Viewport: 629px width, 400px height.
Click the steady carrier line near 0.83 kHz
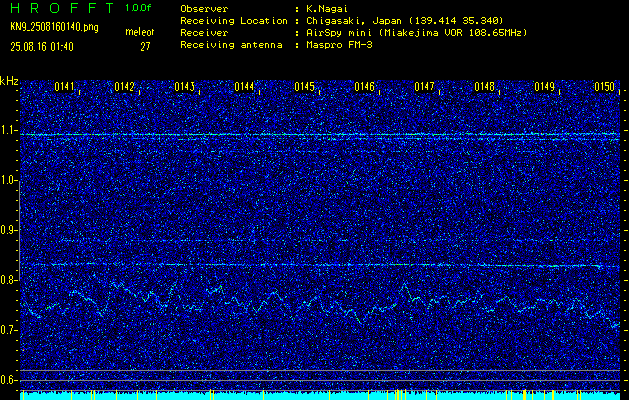[x=320, y=265]
